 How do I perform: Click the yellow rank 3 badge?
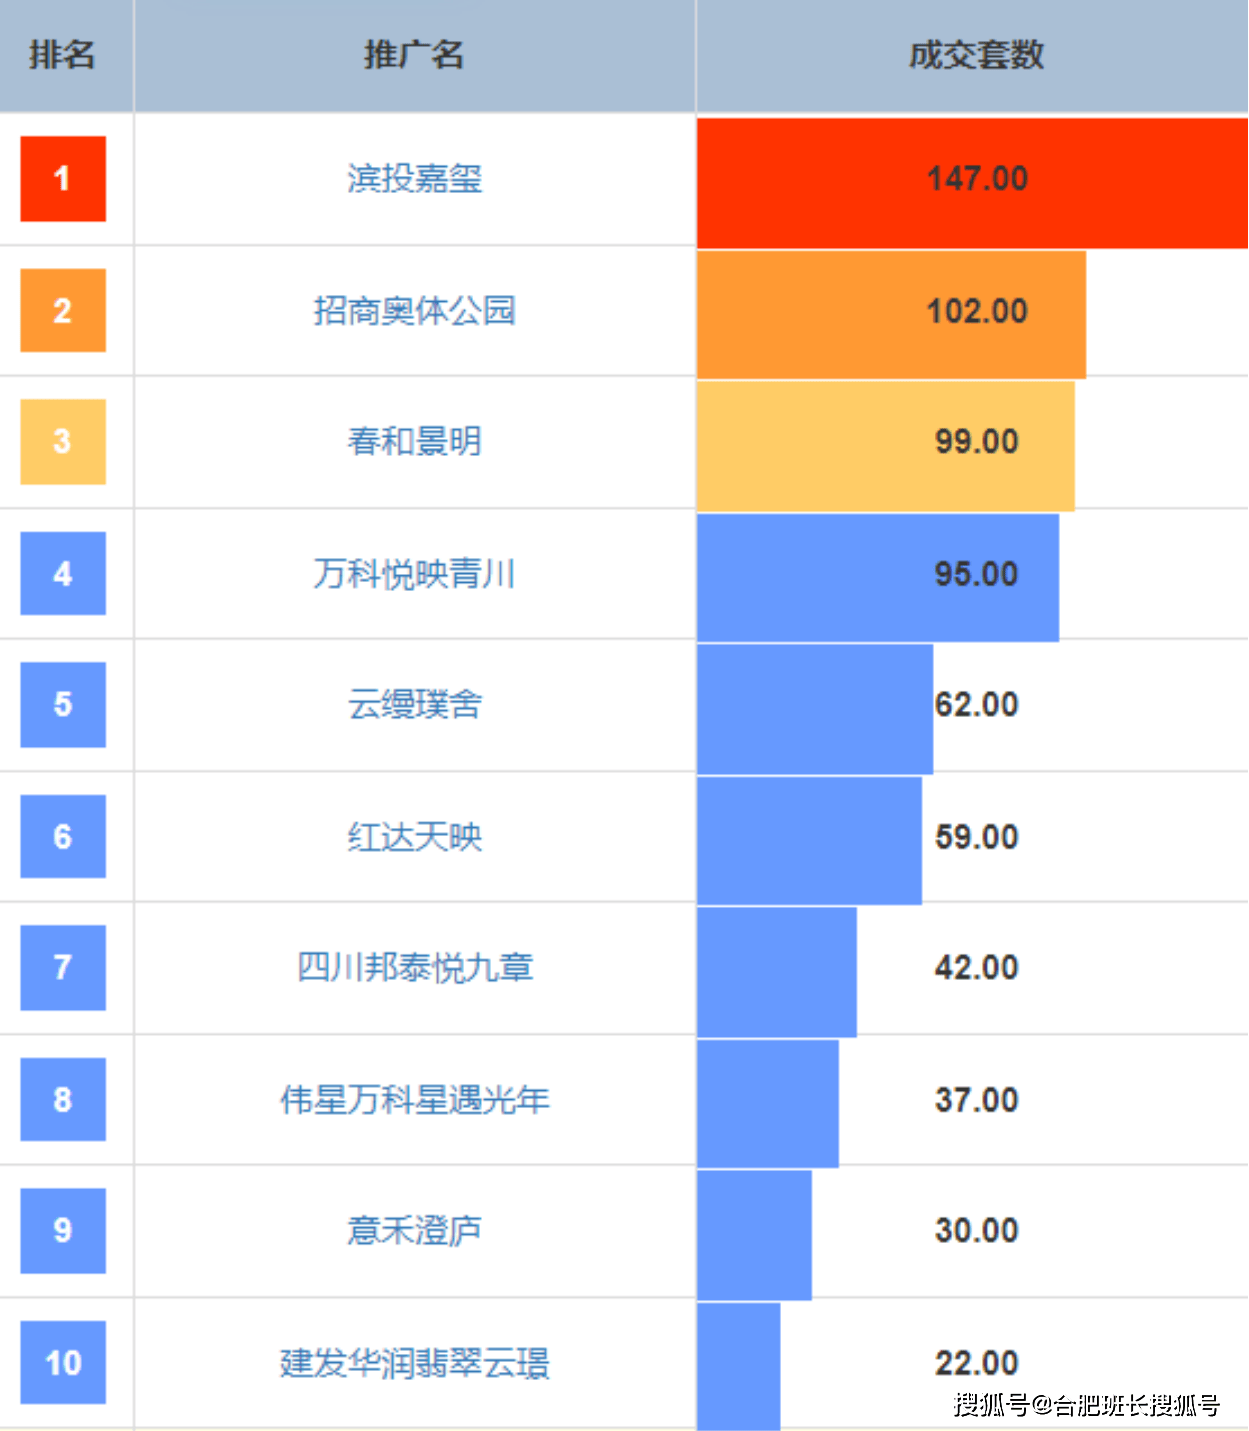pyautogui.click(x=63, y=442)
